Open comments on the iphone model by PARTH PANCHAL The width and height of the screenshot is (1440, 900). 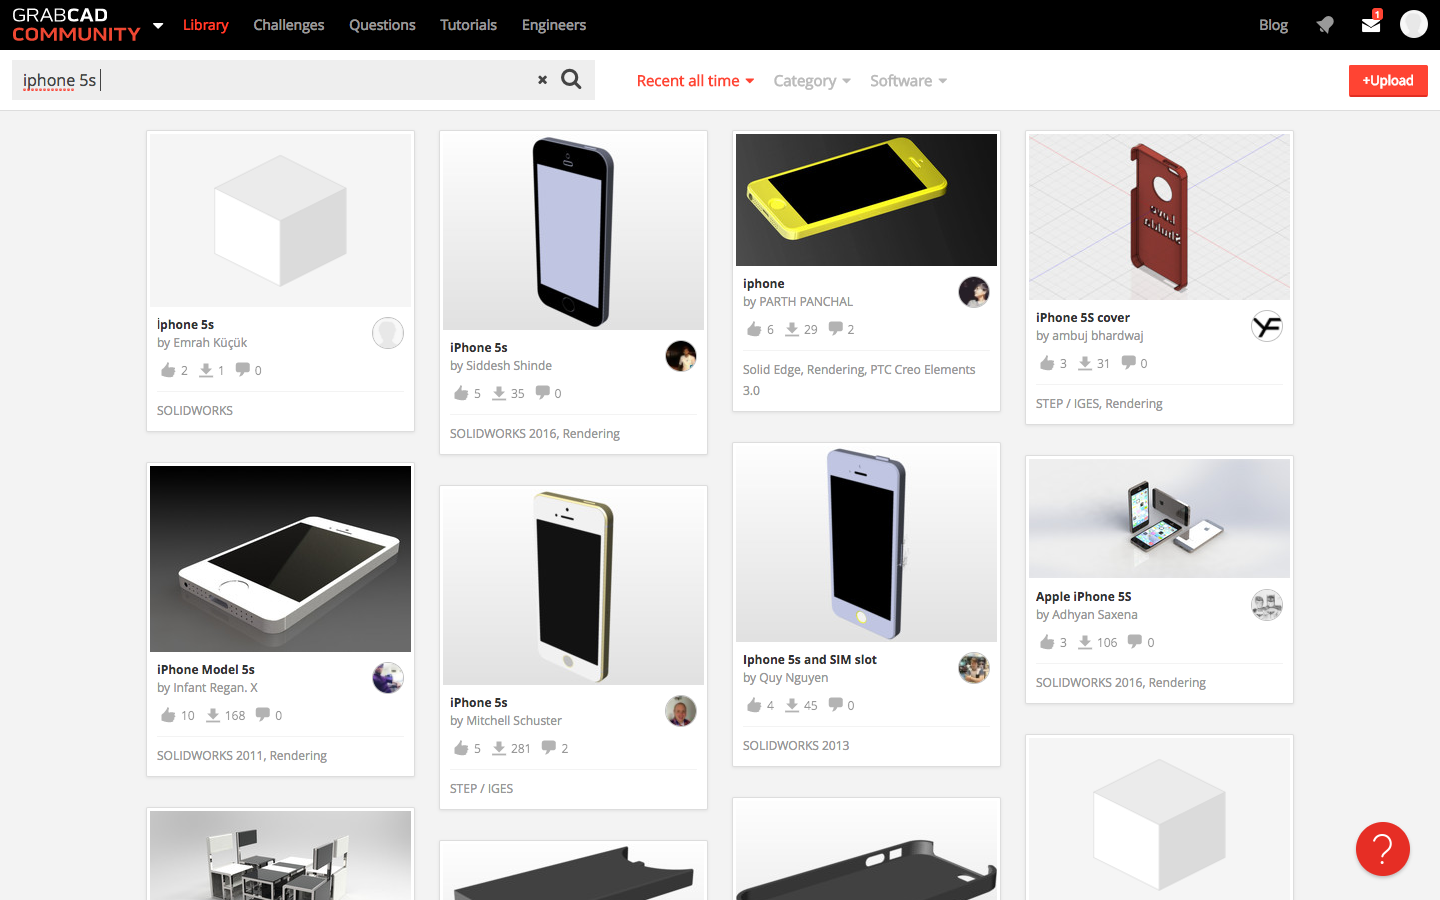[x=837, y=328]
